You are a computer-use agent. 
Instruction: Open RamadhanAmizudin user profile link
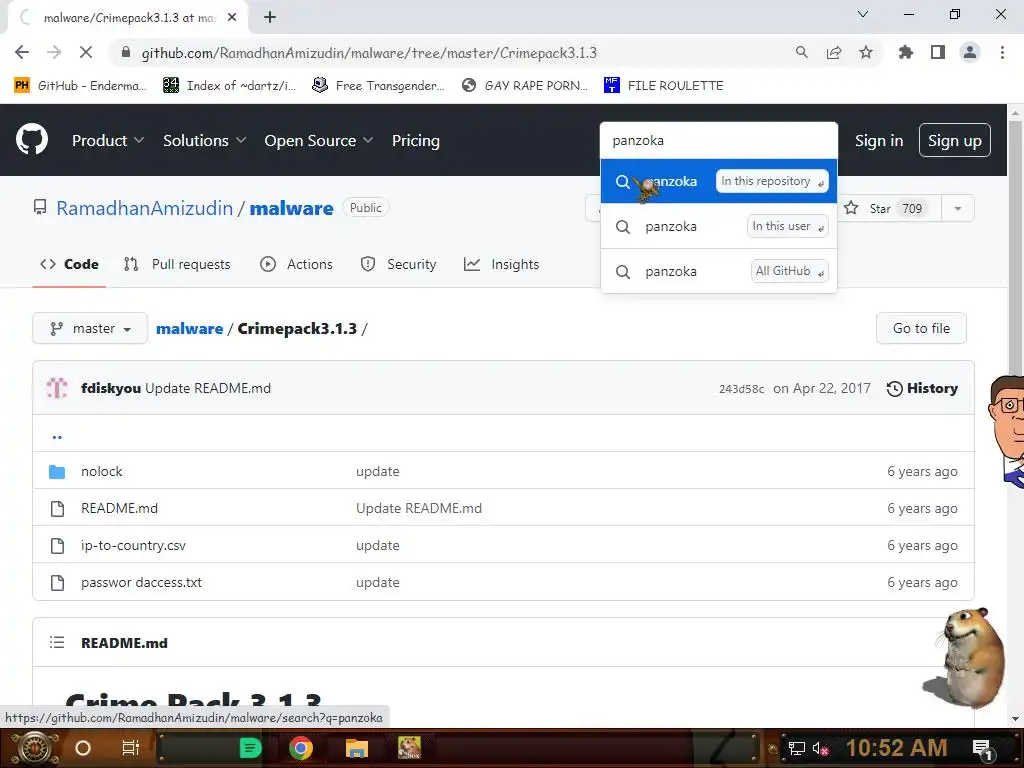[x=144, y=208]
